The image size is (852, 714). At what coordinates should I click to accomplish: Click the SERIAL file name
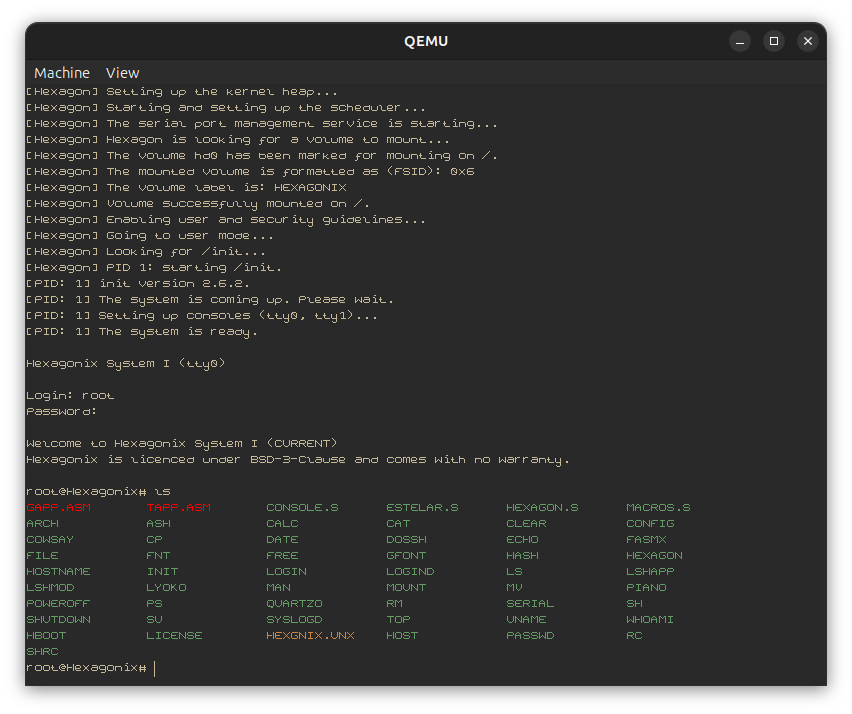pos(530,604)
